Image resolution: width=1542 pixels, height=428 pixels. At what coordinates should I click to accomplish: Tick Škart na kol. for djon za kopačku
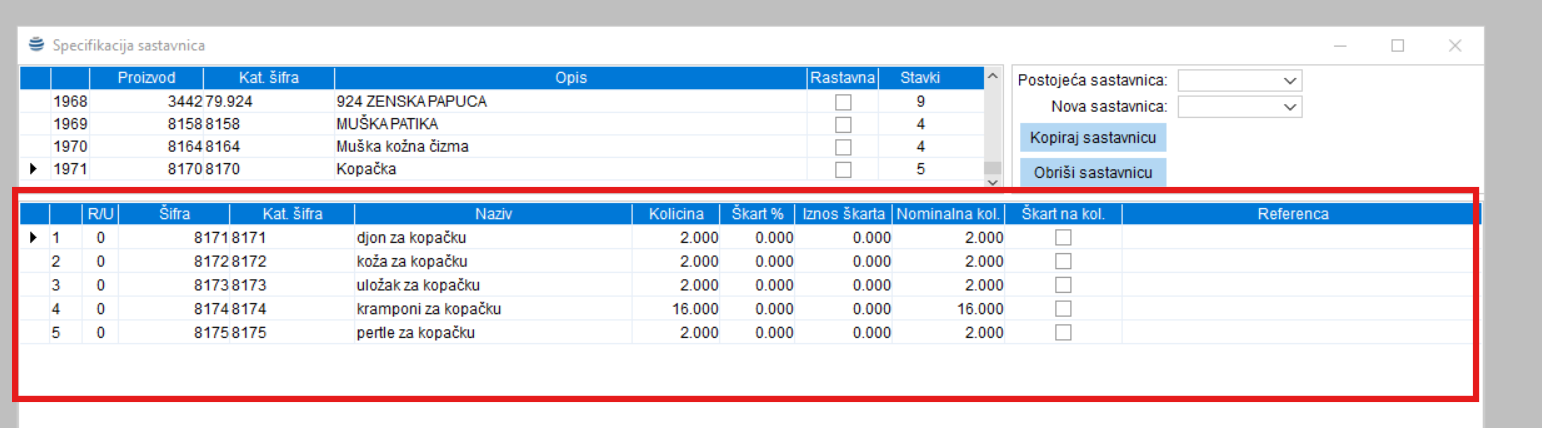pyautogui.click(x=1064, y=237)
